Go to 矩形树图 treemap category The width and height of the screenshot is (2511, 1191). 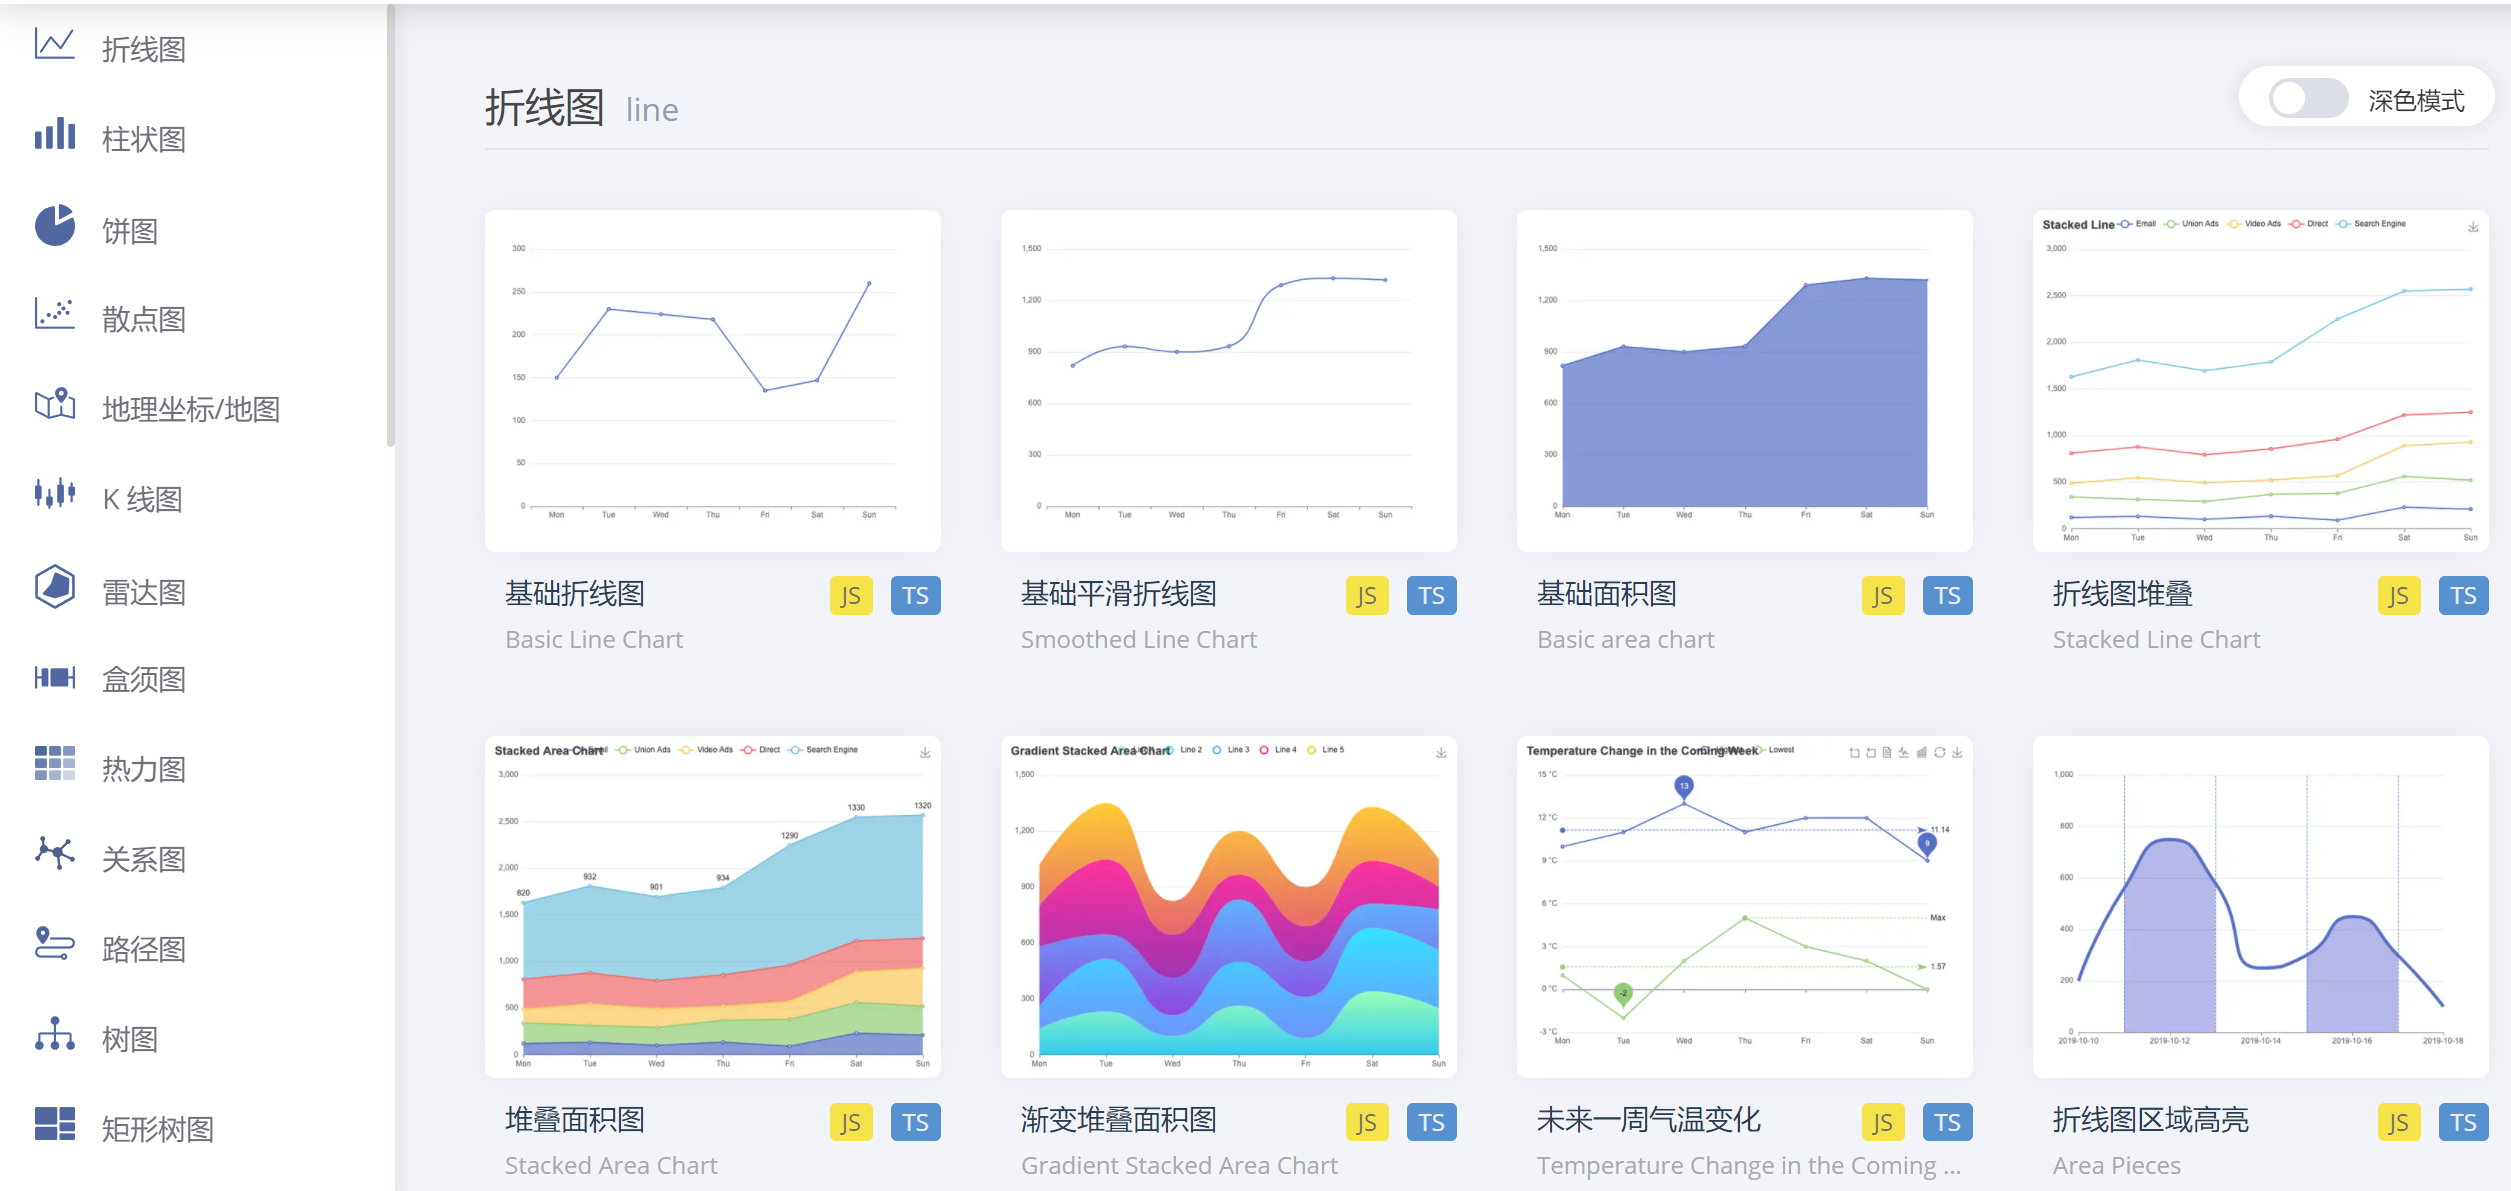157,1129
